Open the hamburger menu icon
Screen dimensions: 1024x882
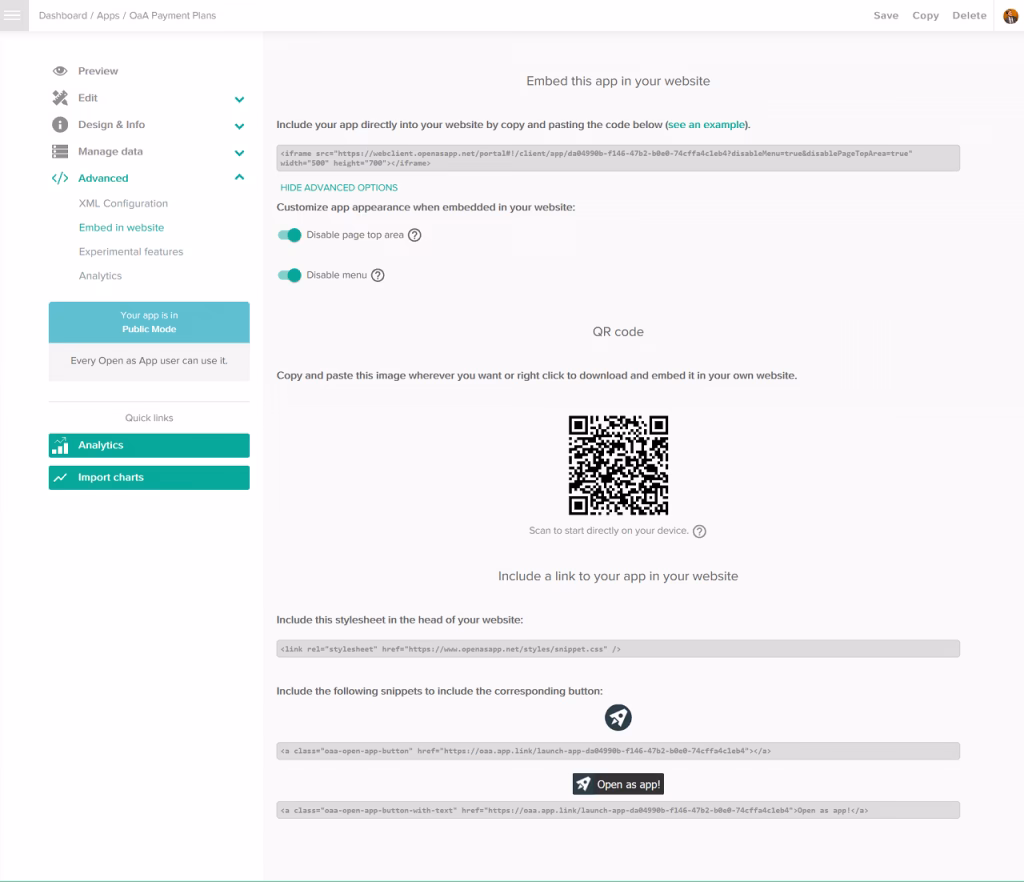[13, 15]
